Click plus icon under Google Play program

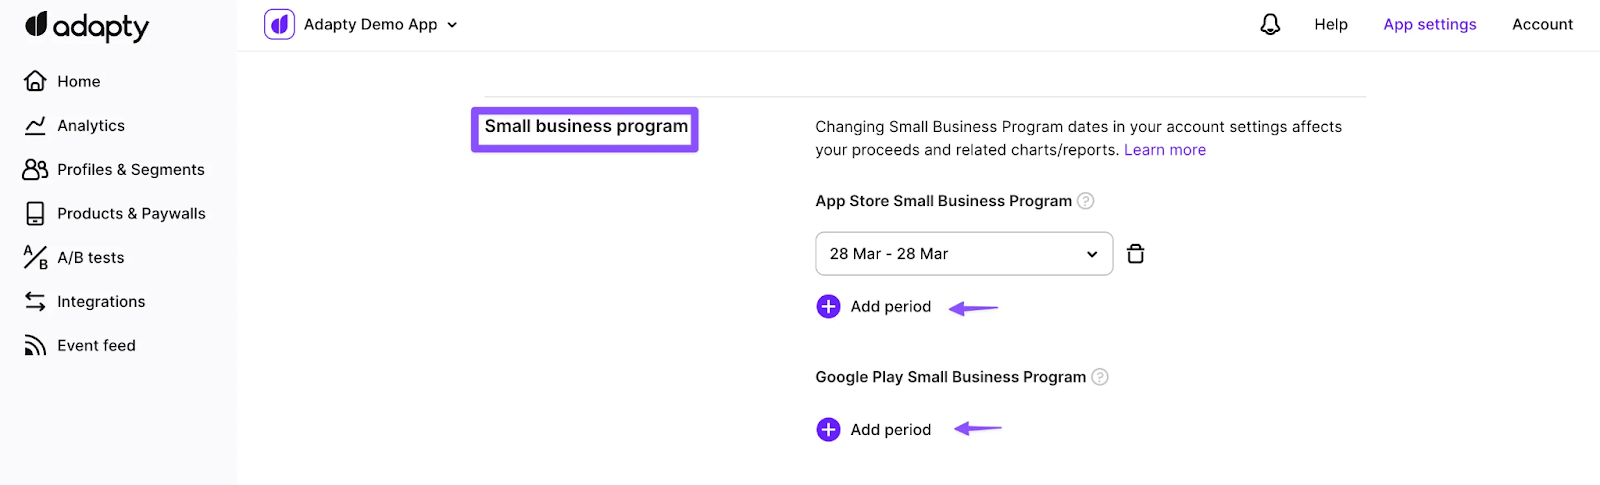828,429
